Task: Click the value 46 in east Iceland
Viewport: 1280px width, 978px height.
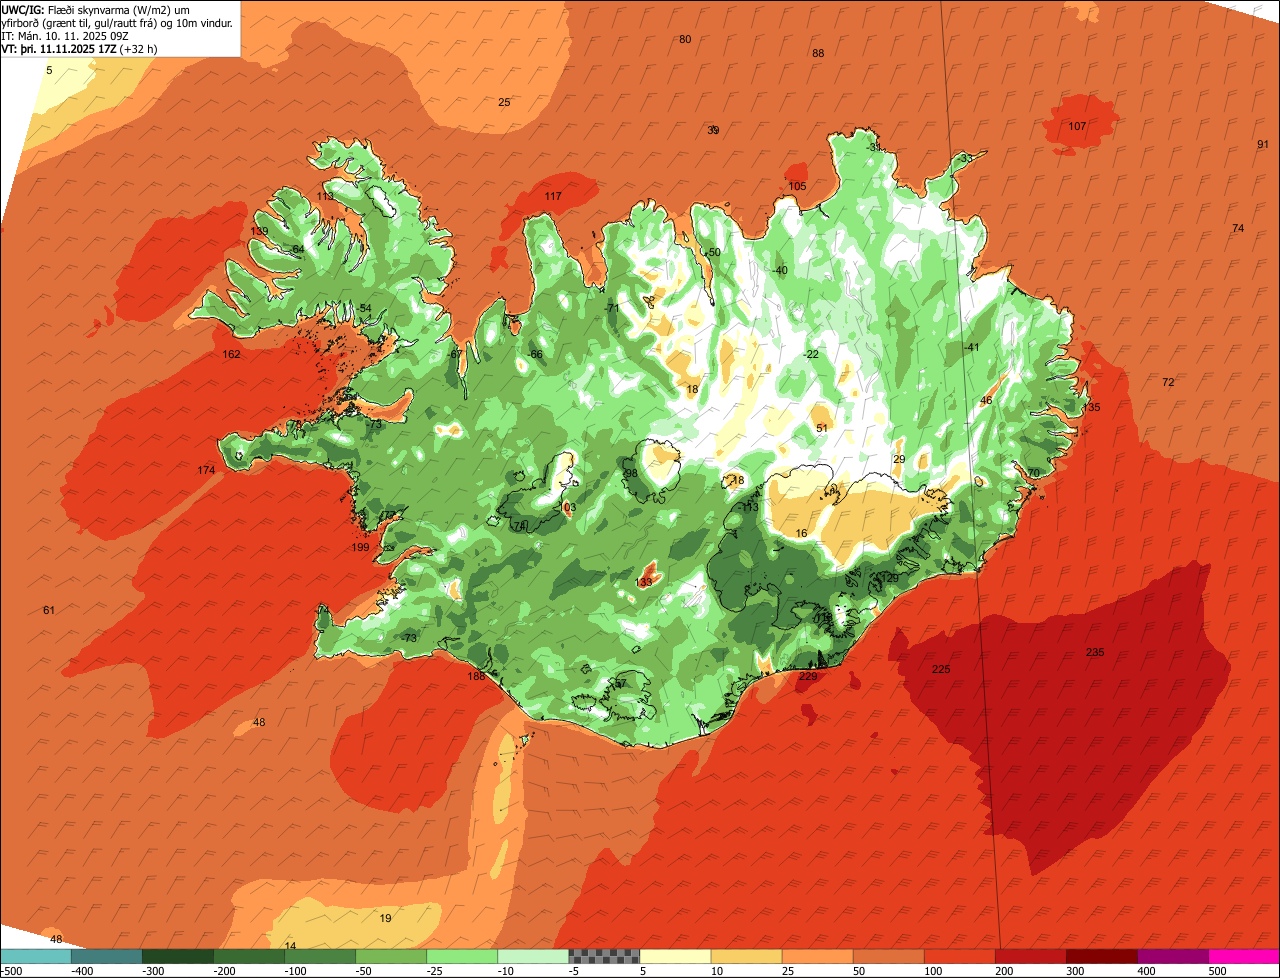Action: [986, 400]
